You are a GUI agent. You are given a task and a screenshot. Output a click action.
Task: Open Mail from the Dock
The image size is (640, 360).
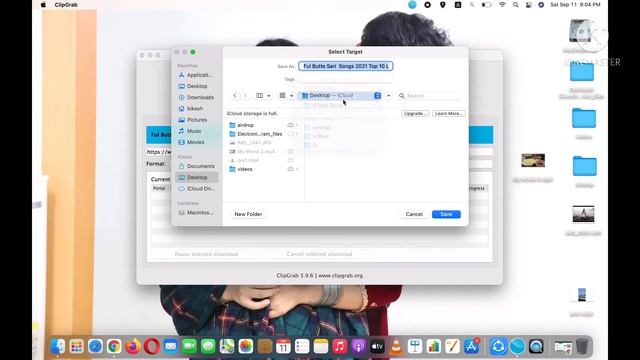click(x=170, y=347)
